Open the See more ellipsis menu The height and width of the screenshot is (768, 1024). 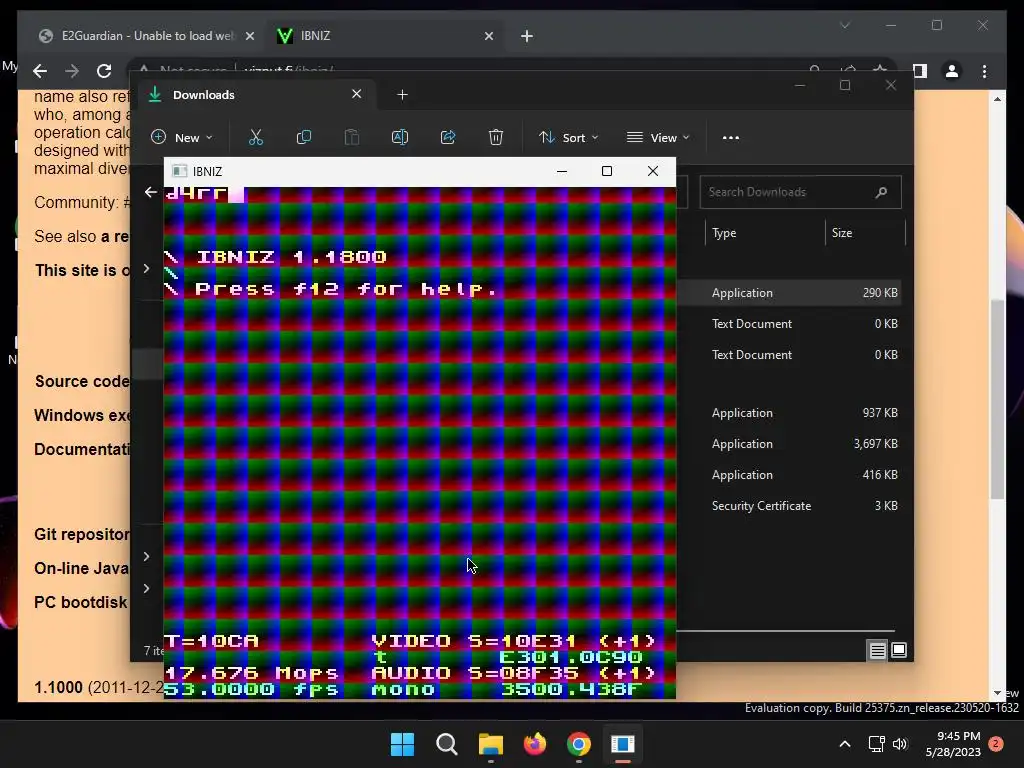pos(731,137)
